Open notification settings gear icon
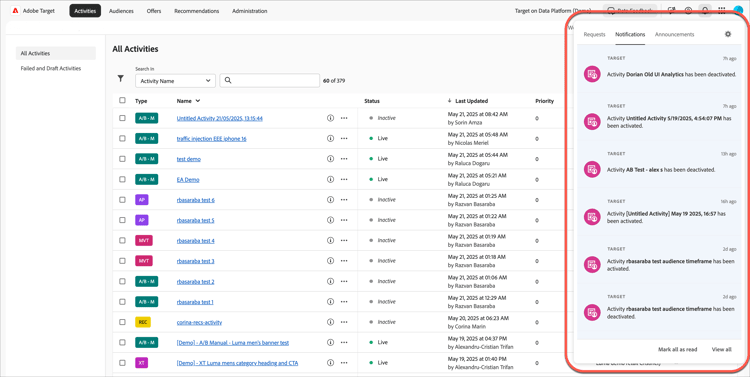Viewport: 750px width, 377px height. pyautogui.click(x=728, y=34)
